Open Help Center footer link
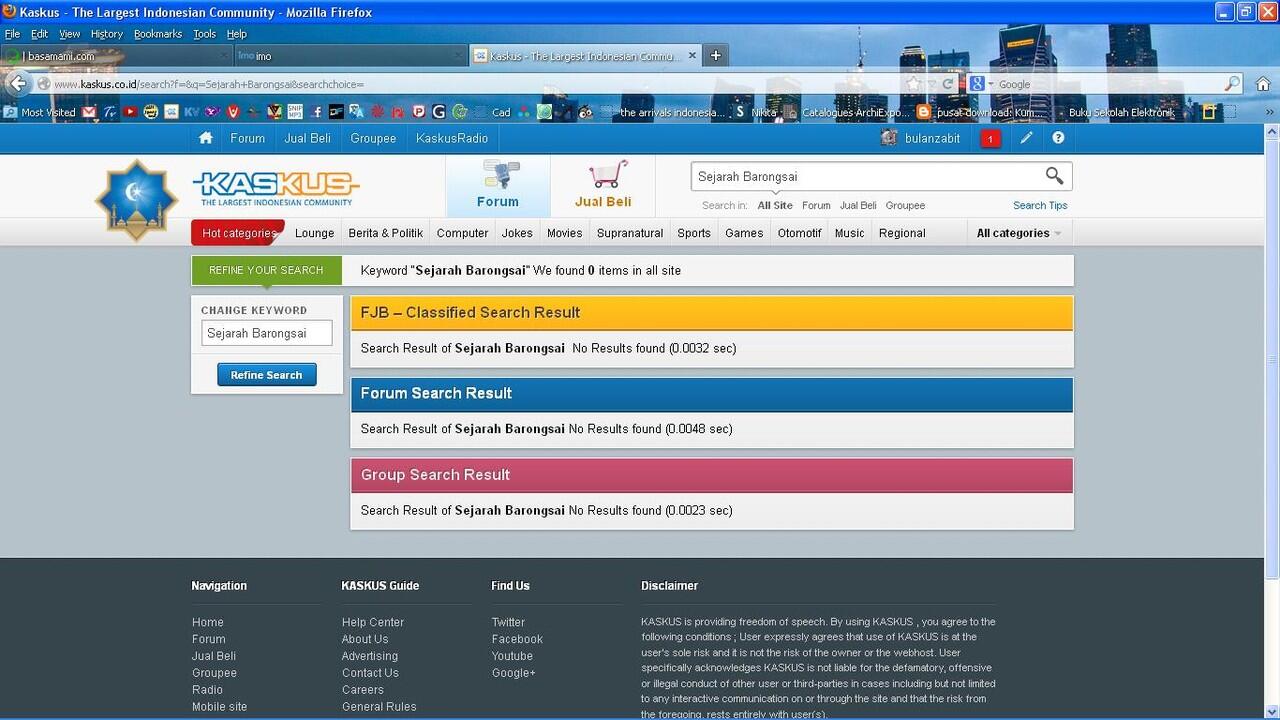The width and height of the screenshot is (1280, 720). [x=373, y=622]
